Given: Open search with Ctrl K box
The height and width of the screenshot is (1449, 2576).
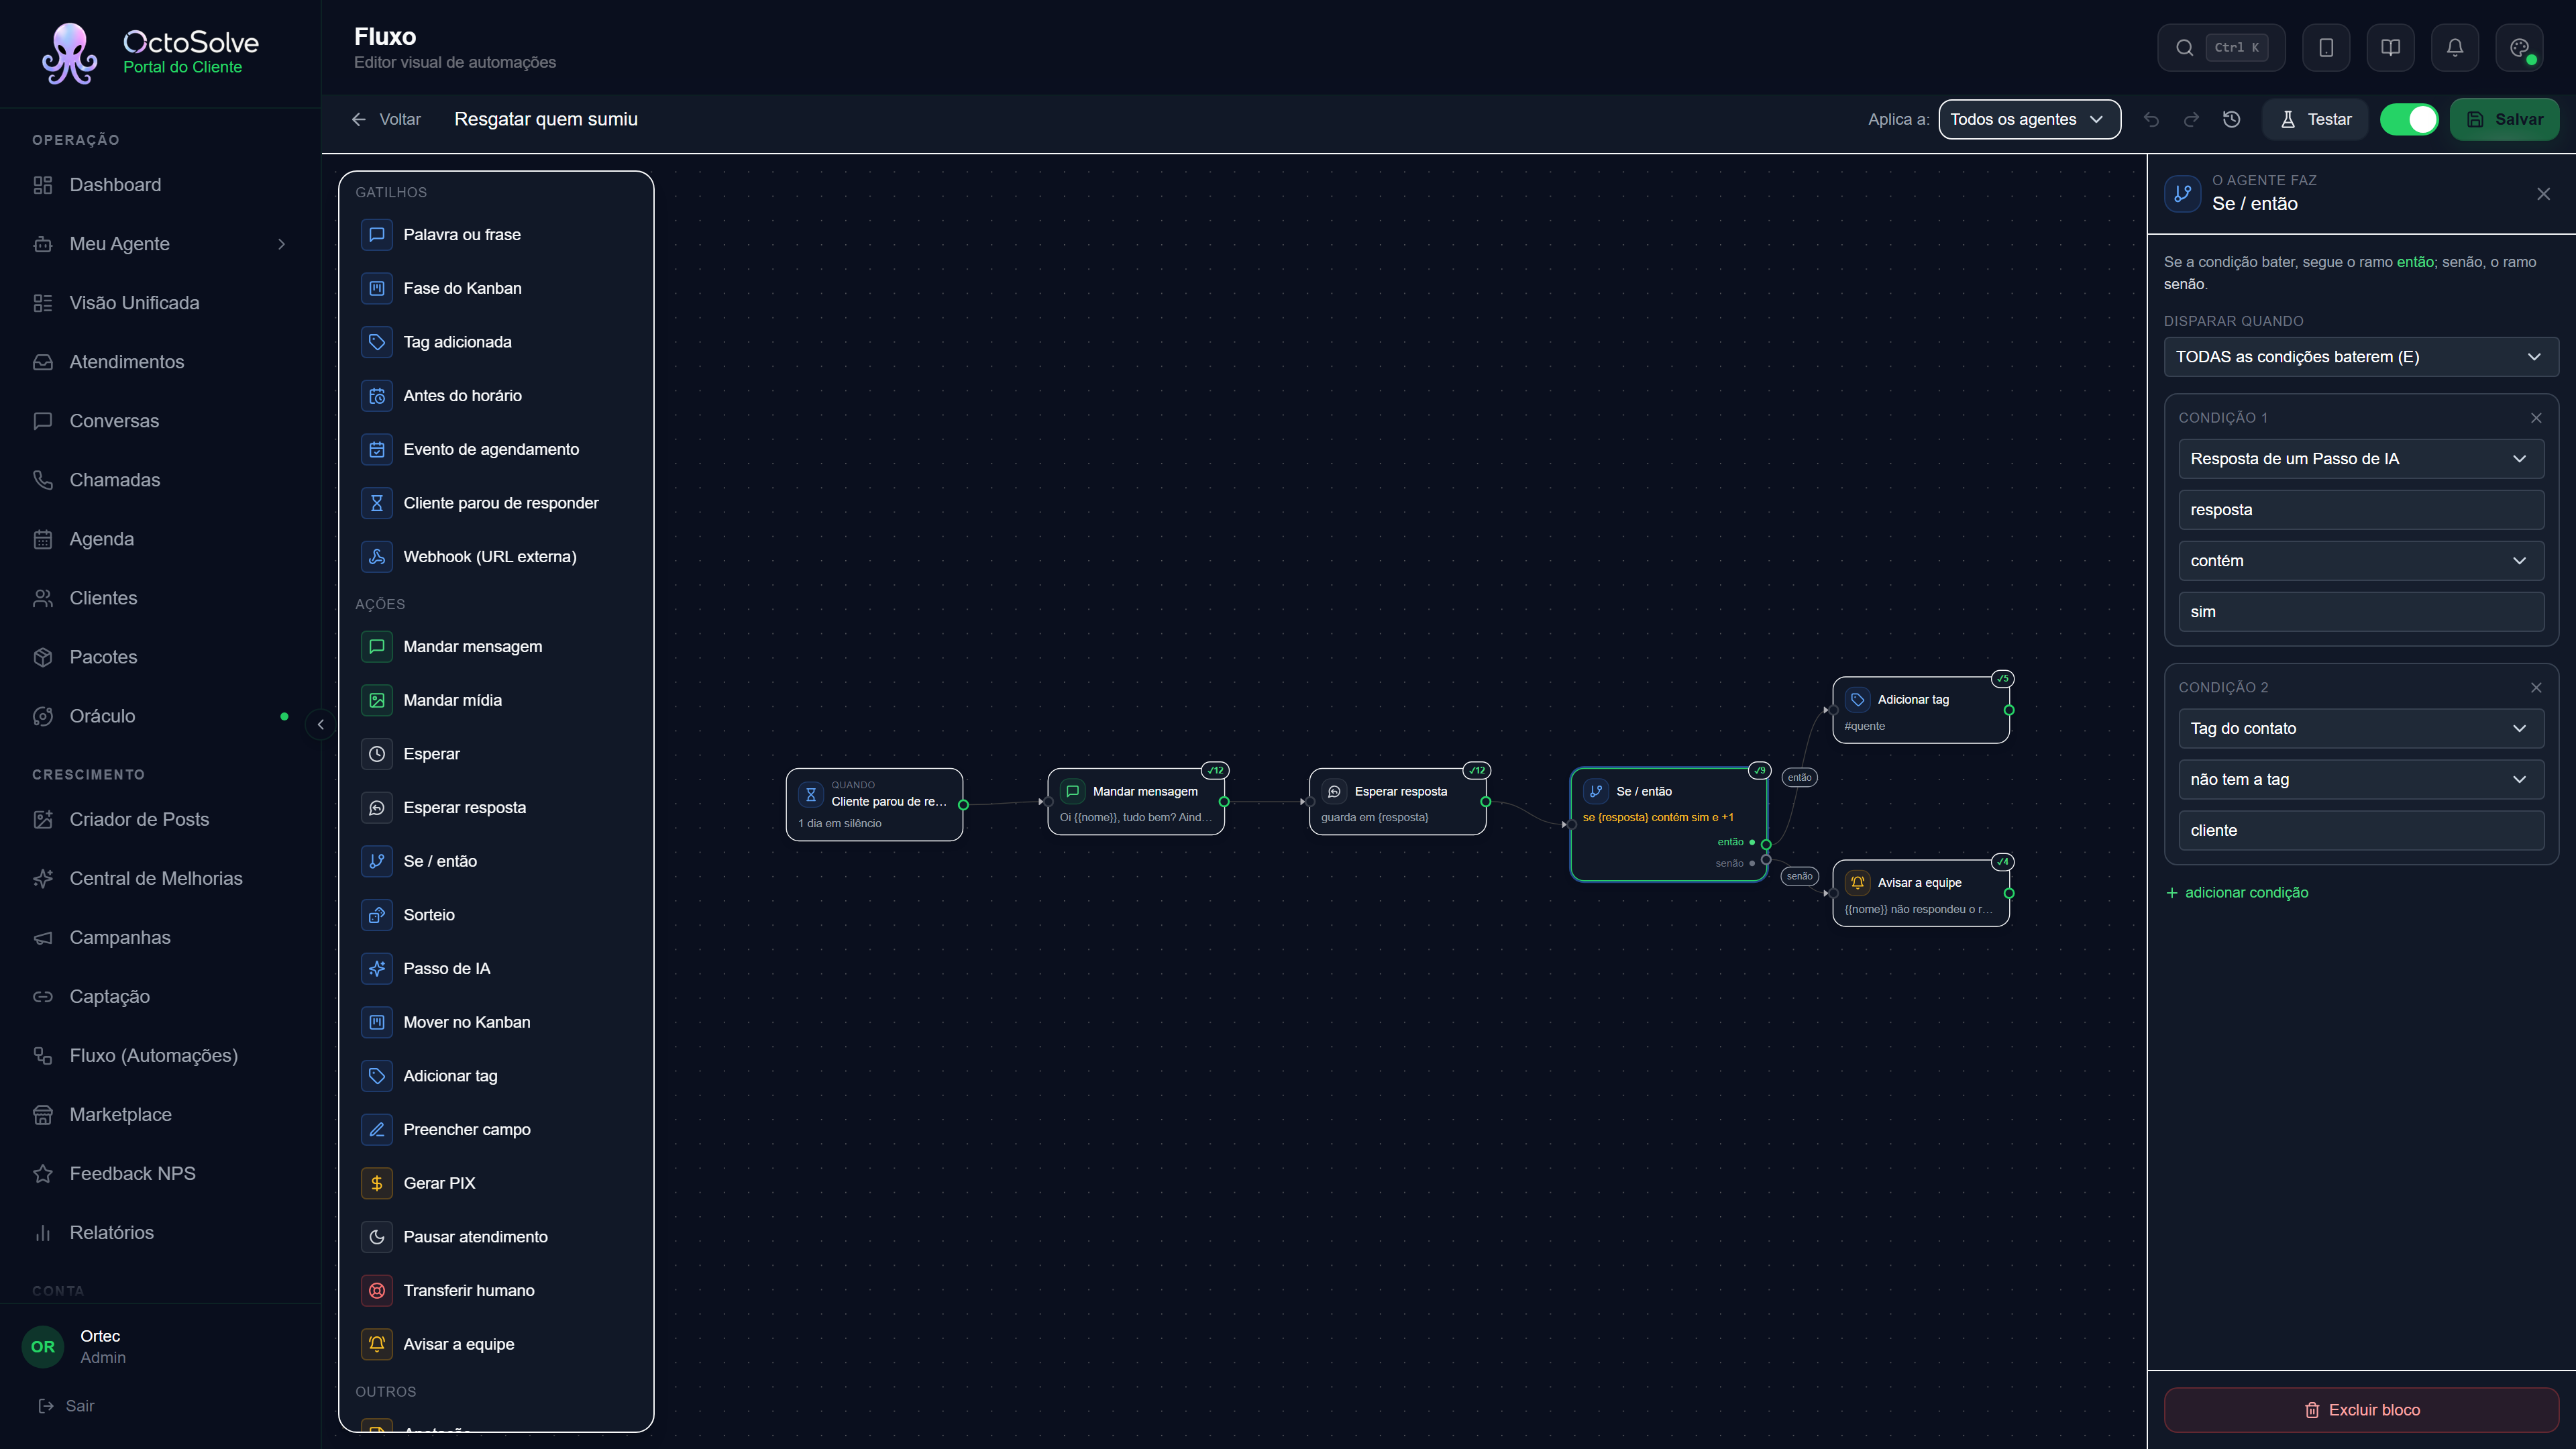Looking at the screenshot, I should point(2221,47).
